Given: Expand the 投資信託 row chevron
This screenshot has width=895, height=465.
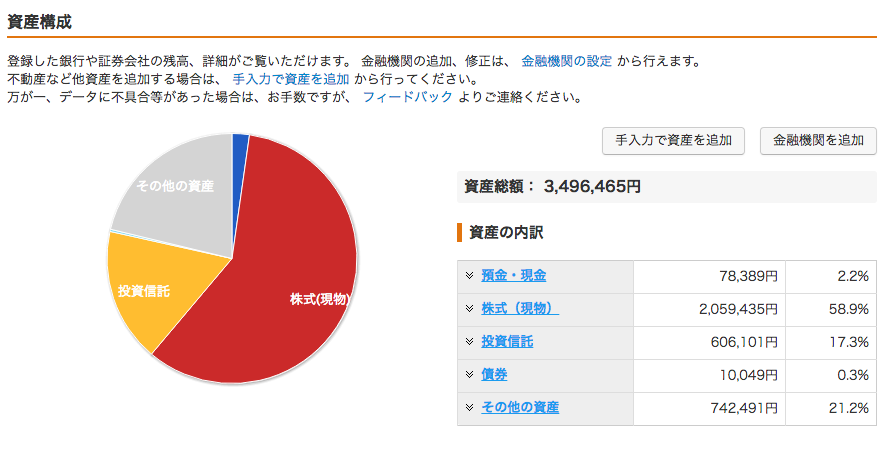Looking at the screenshot, I should [x=469, y=342].
